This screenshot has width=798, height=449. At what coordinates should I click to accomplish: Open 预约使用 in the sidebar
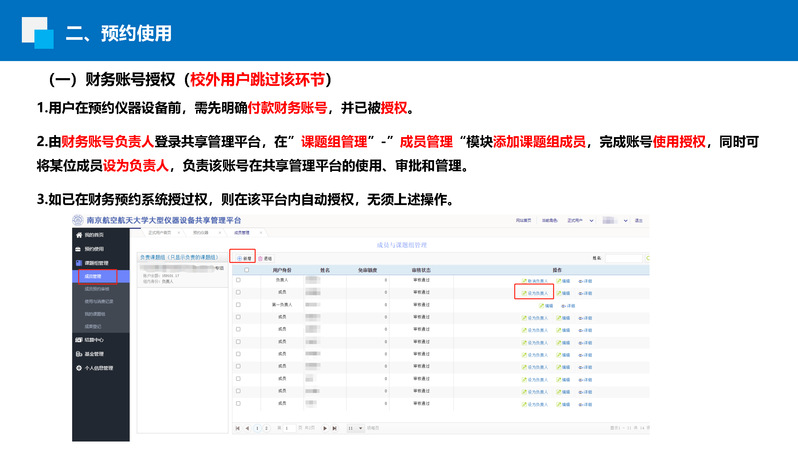tap(94, 248)
